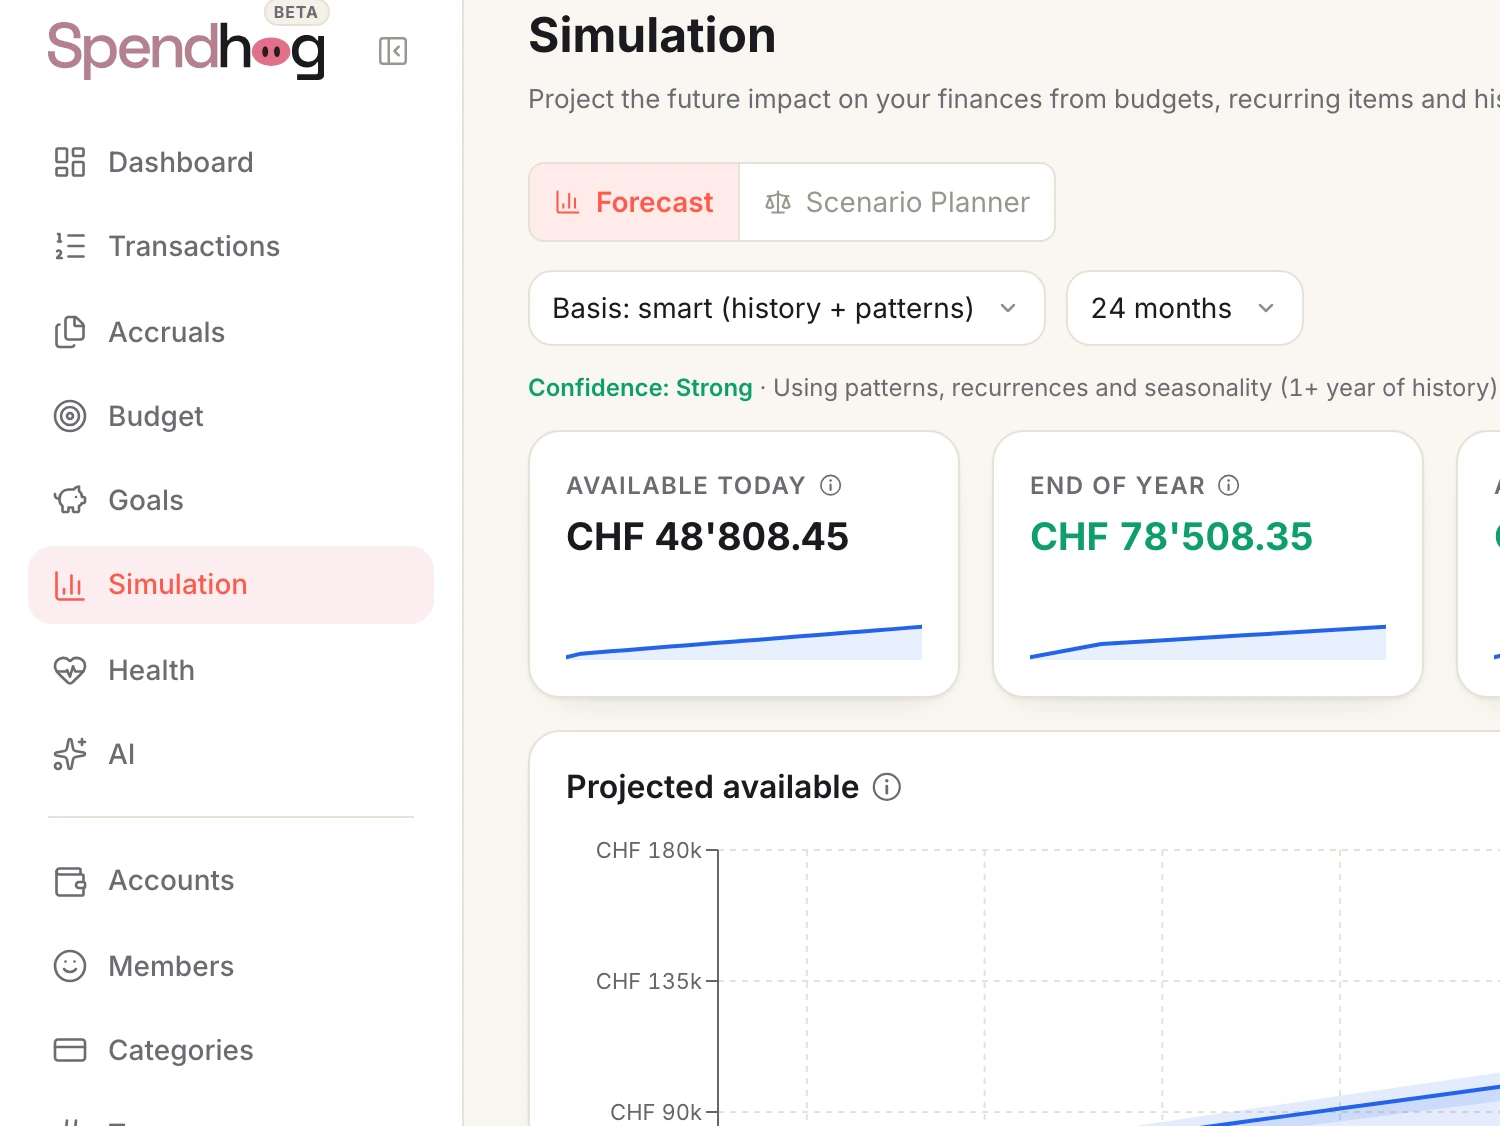Select the Simulation menu item
This screenshot has height=1126, width=1500.
pos(231,585)
